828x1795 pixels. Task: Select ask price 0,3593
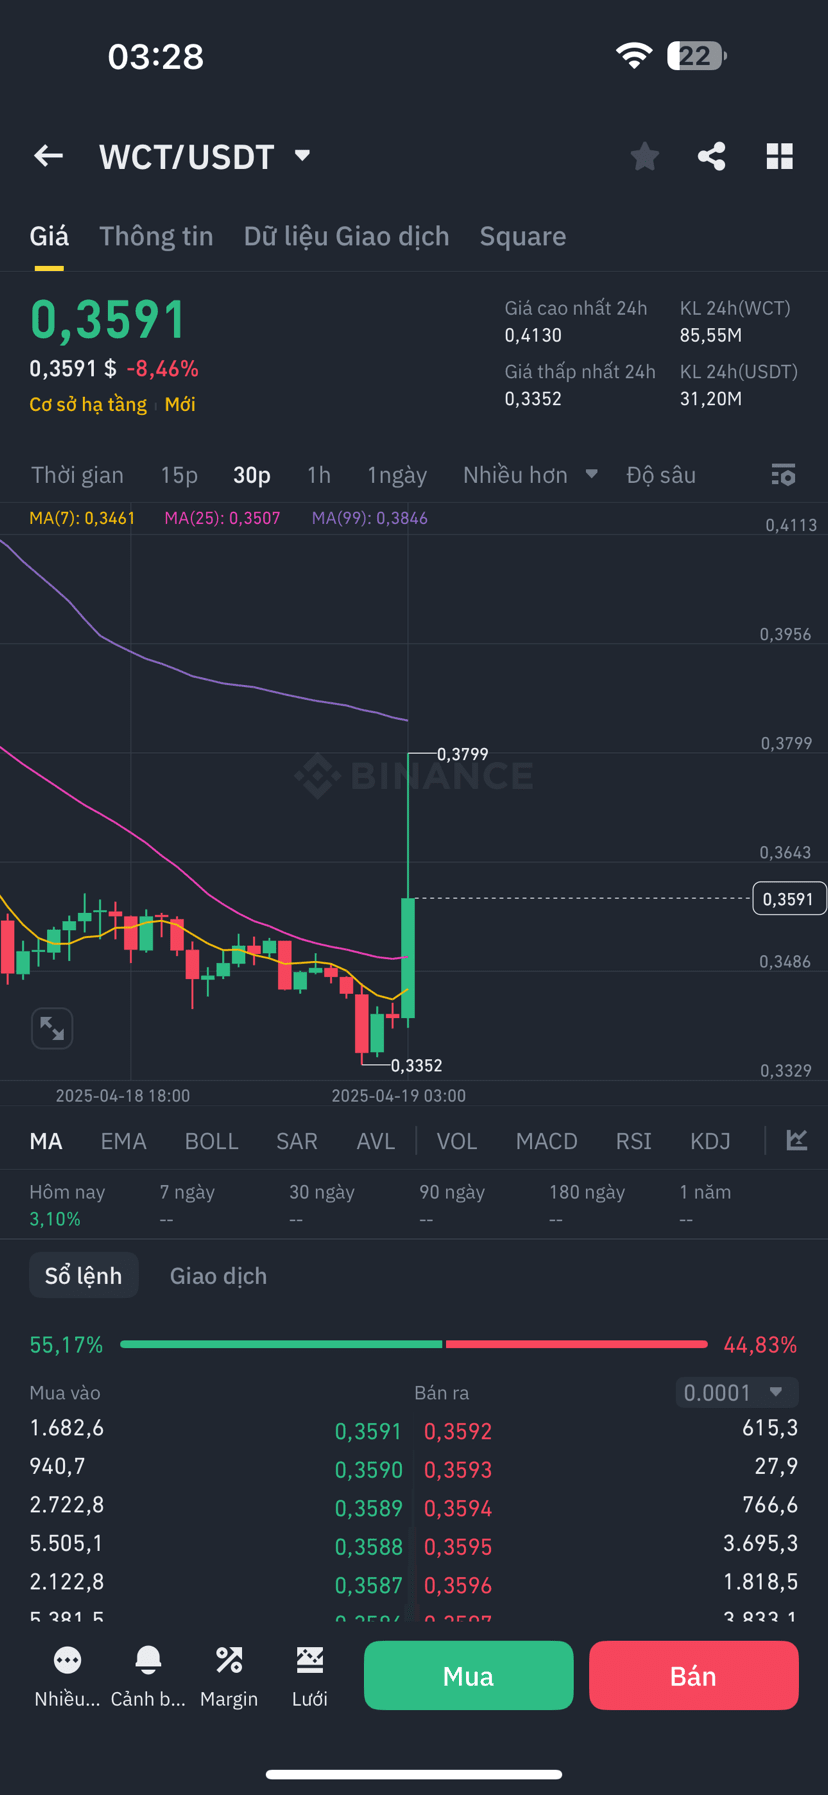458,1470
